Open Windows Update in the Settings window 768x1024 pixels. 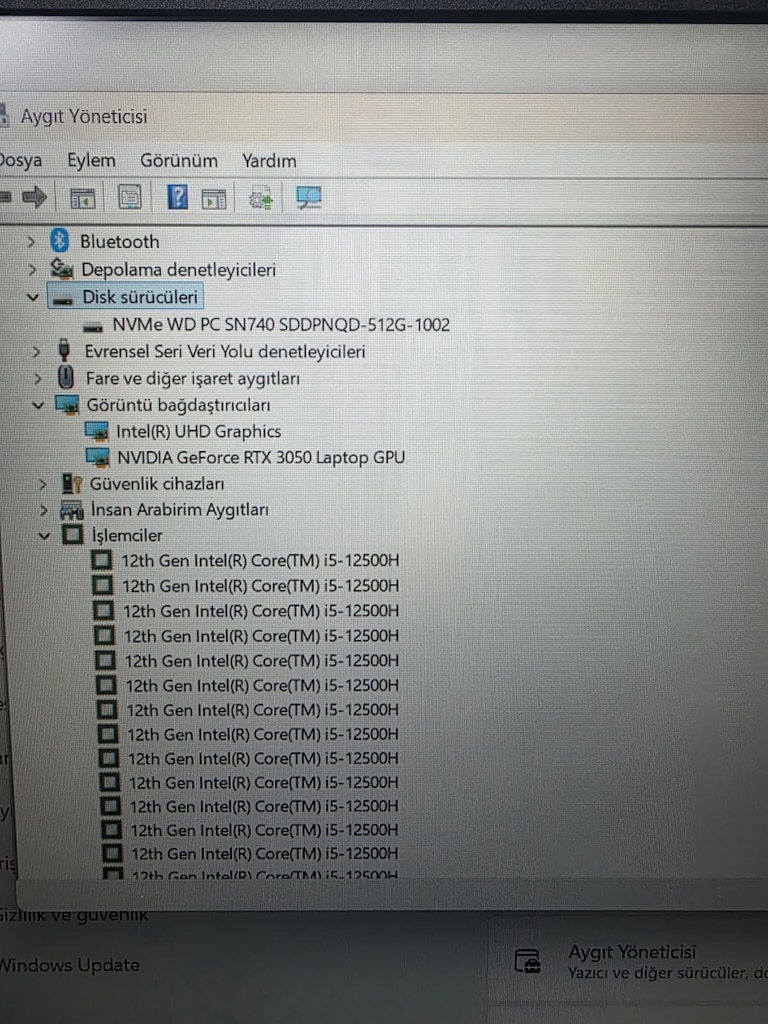click(x=69, y=965)
